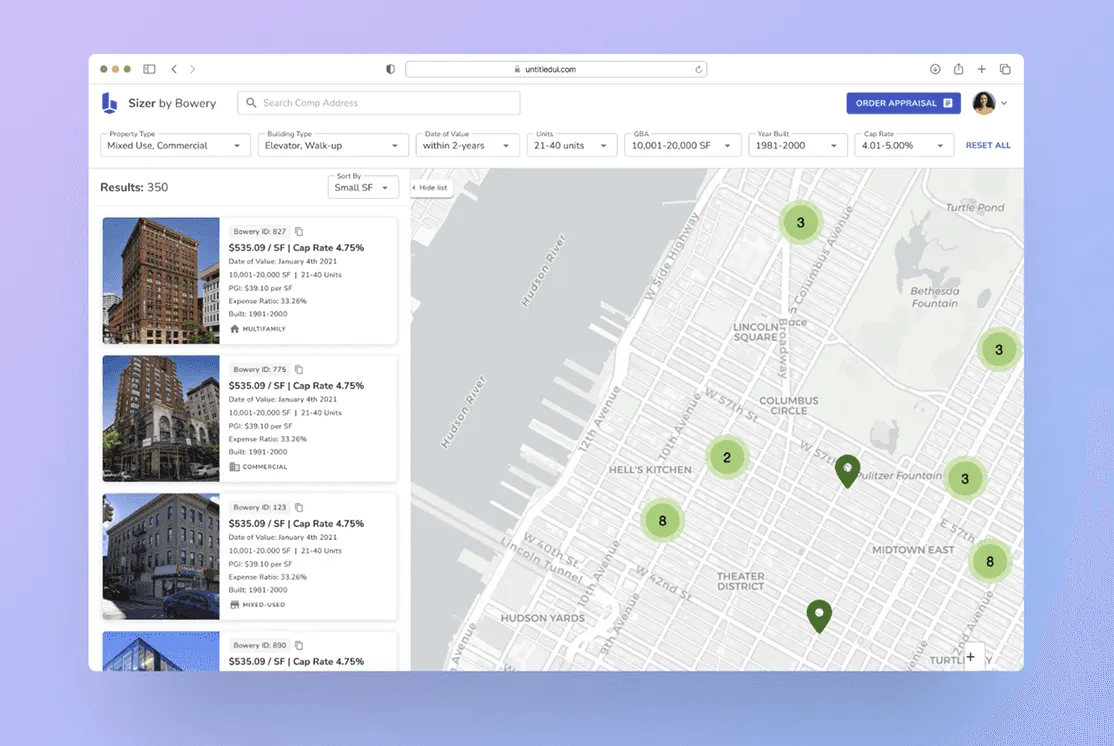Viewport: 1114px width, 746px height.
Task: Open the cluster of 3 below Bethesda Fountain
Action: pos(999,350)
